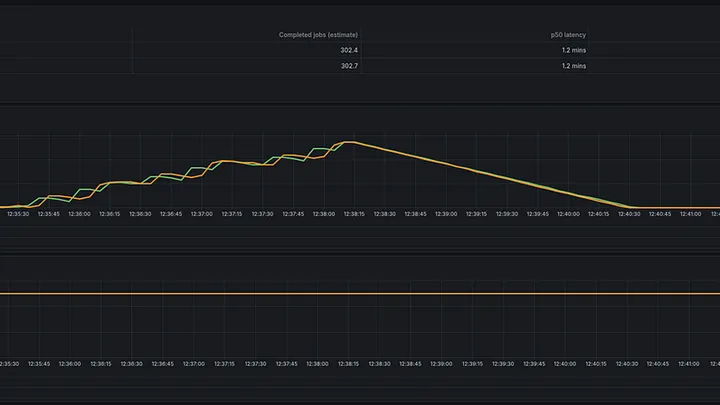Select the 302.7 completed jobs cell
The image size is (720, 405).
[x=349, y=66]
